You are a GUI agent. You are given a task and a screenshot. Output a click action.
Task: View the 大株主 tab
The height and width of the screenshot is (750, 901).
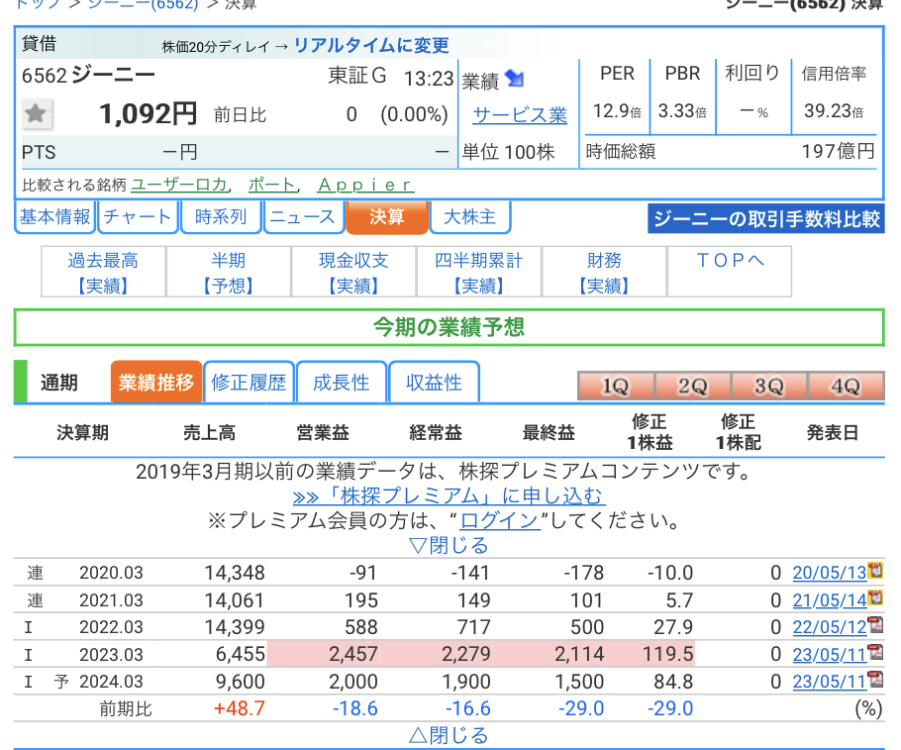click(x=470, y=217)
